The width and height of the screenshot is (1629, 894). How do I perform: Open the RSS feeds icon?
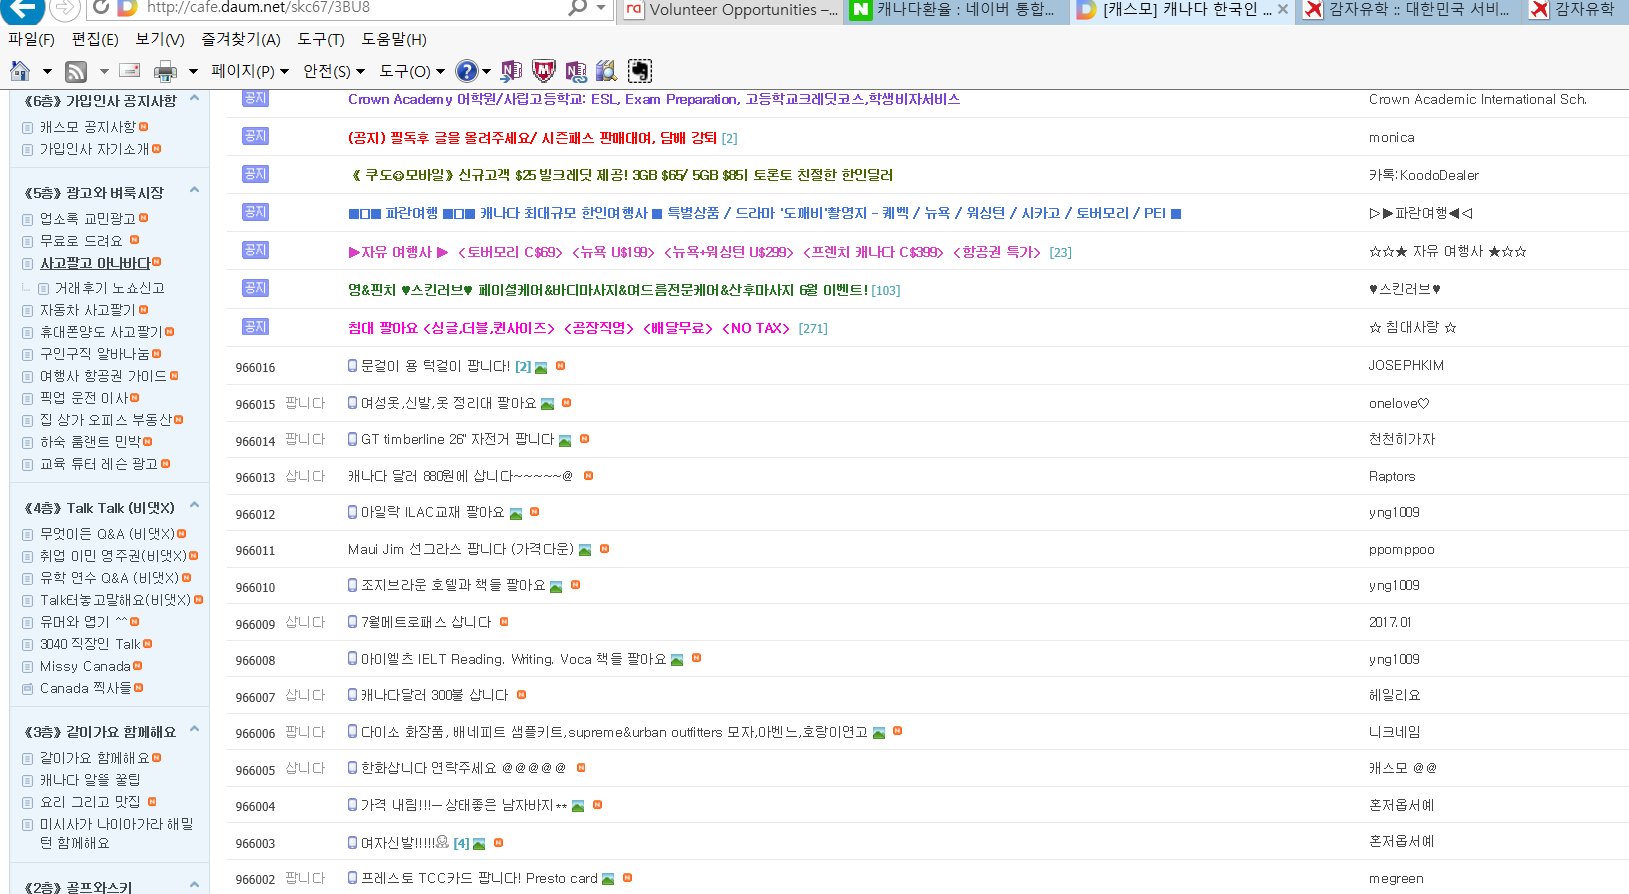[76, 71]
